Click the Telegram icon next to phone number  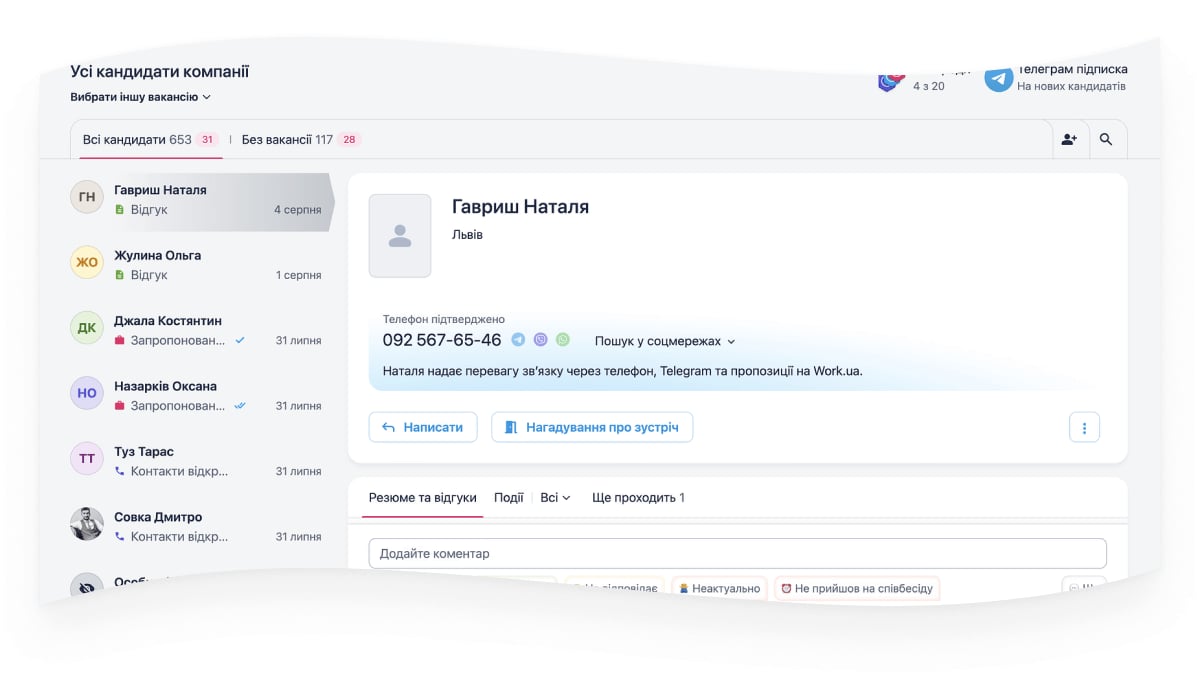pyautogui.click(x=518, y=340)
